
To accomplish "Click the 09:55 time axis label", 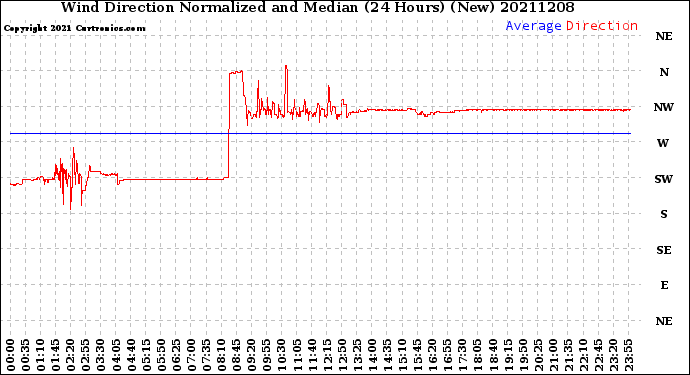I will (267, 355).
